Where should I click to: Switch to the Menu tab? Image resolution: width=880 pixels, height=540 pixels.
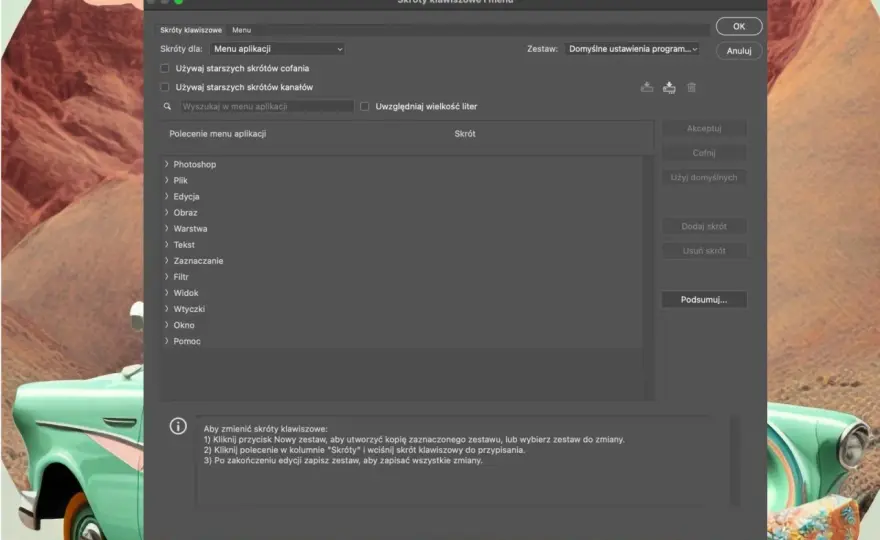(241, 30)
